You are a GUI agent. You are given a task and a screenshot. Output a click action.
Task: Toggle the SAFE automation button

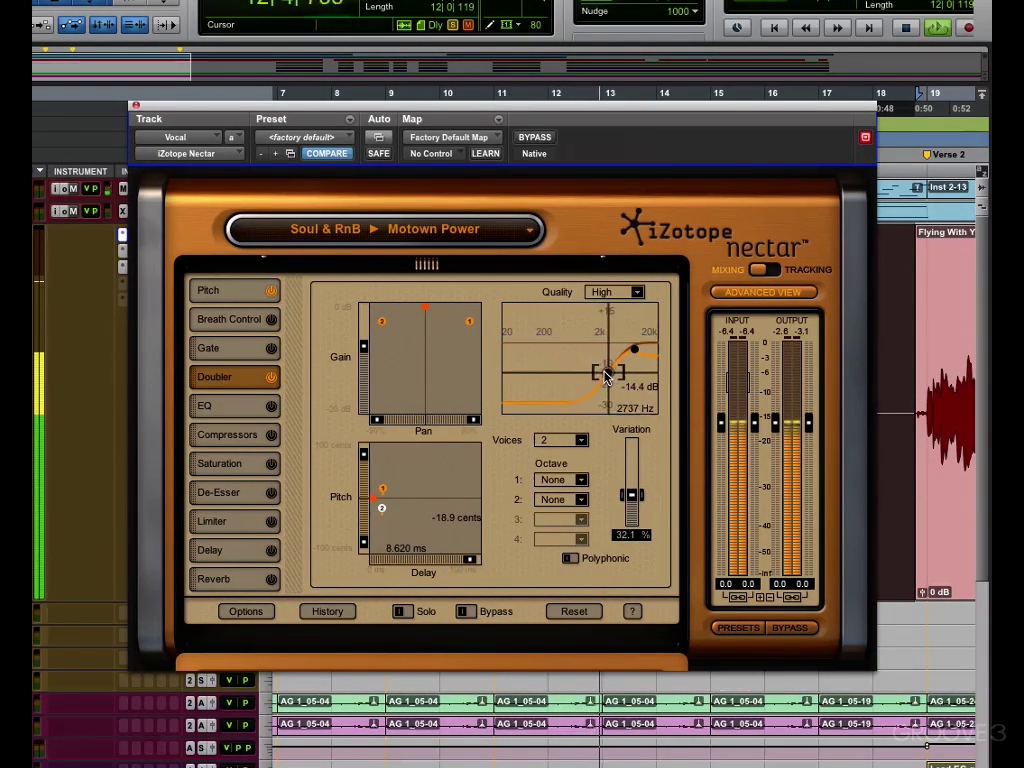point(379,153)
